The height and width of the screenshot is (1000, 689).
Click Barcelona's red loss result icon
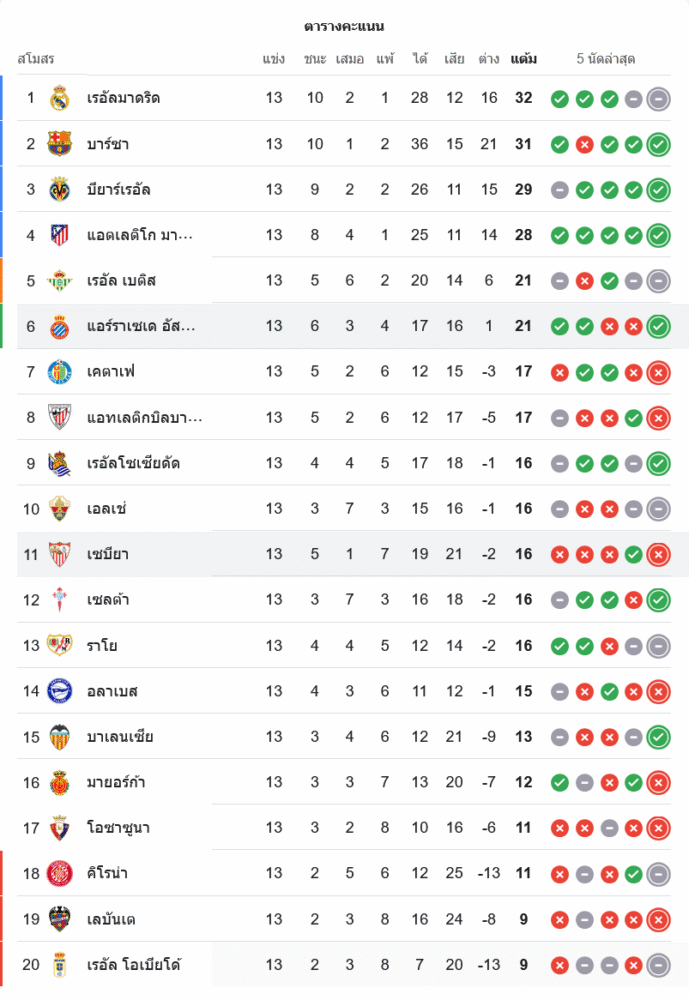coord(585,145)
